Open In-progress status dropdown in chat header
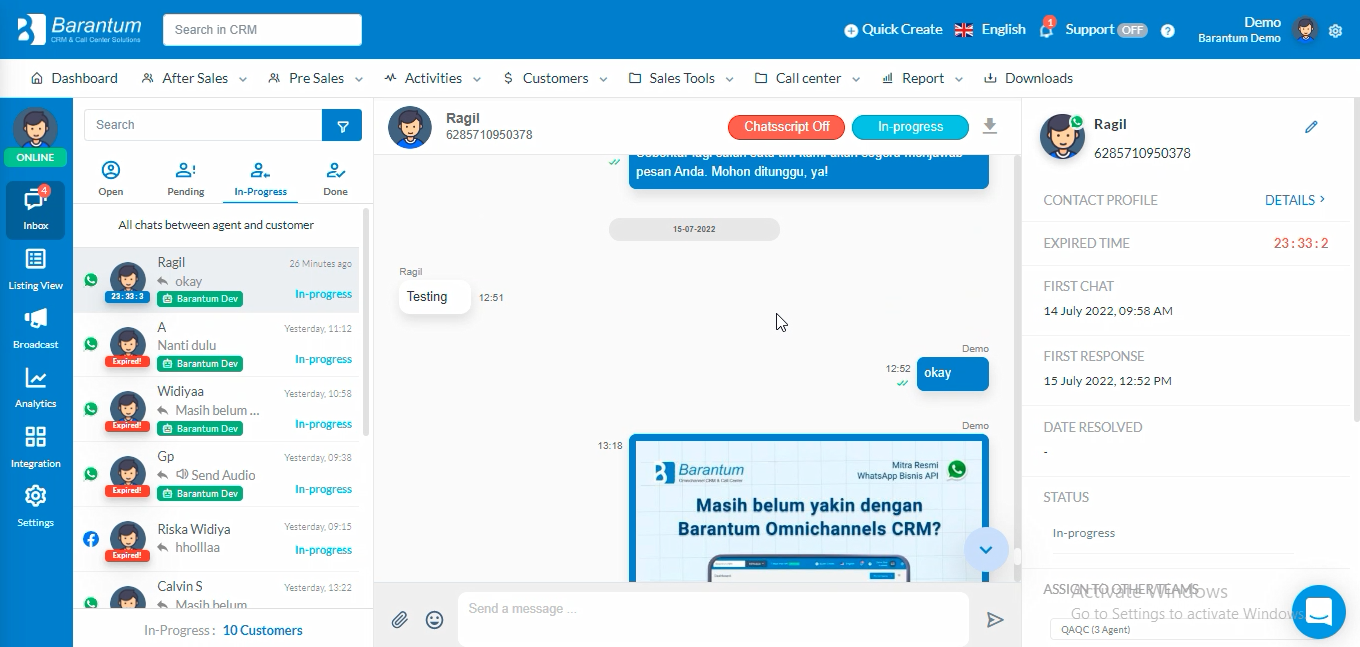Screen dimensions: 1360x647 click(x=910, y=127)
